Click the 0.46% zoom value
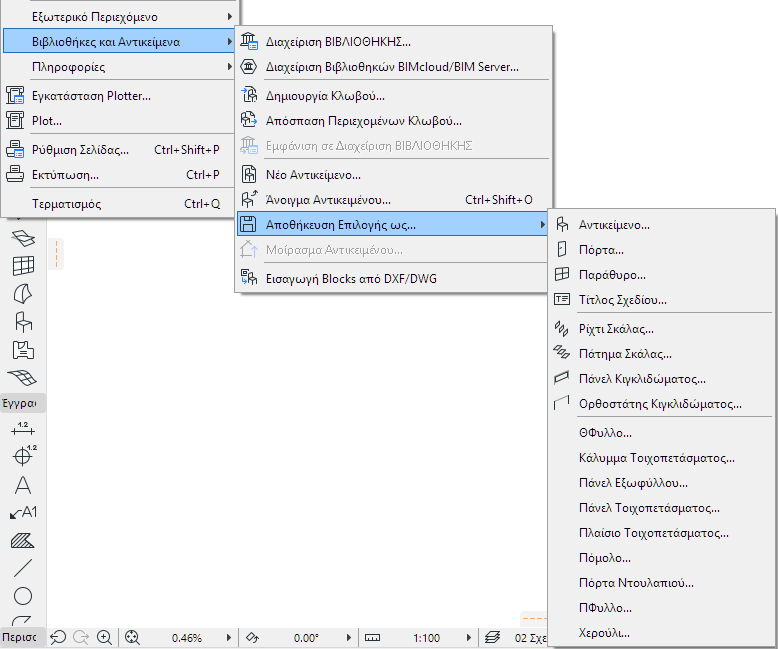The image size is (778, 649). 187,638
